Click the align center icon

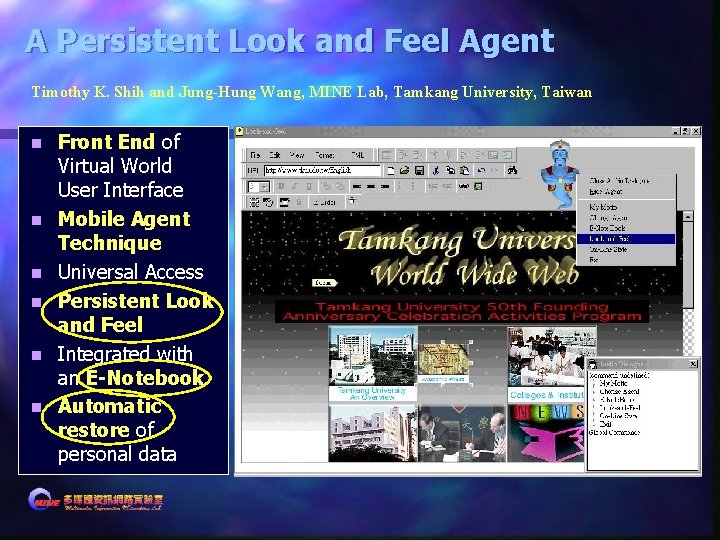[x=371, y=186]
